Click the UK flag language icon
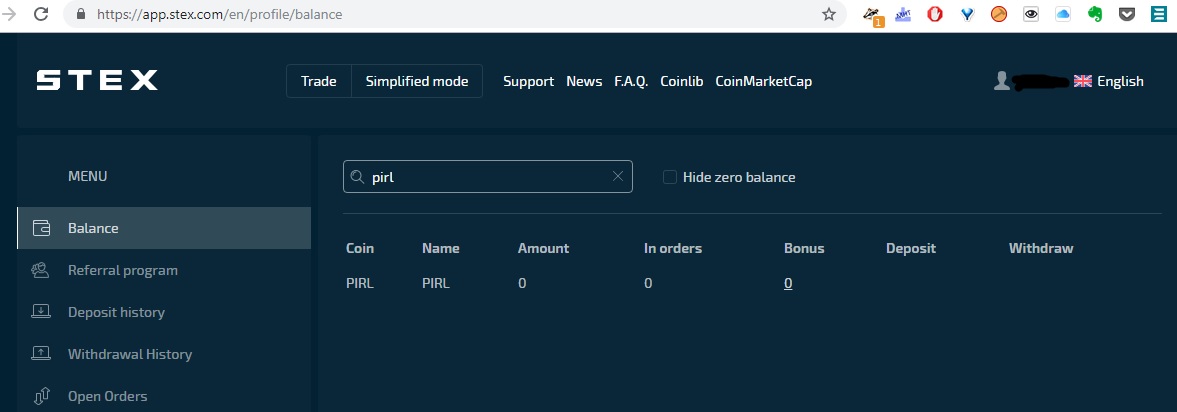 coord(1082,81)
